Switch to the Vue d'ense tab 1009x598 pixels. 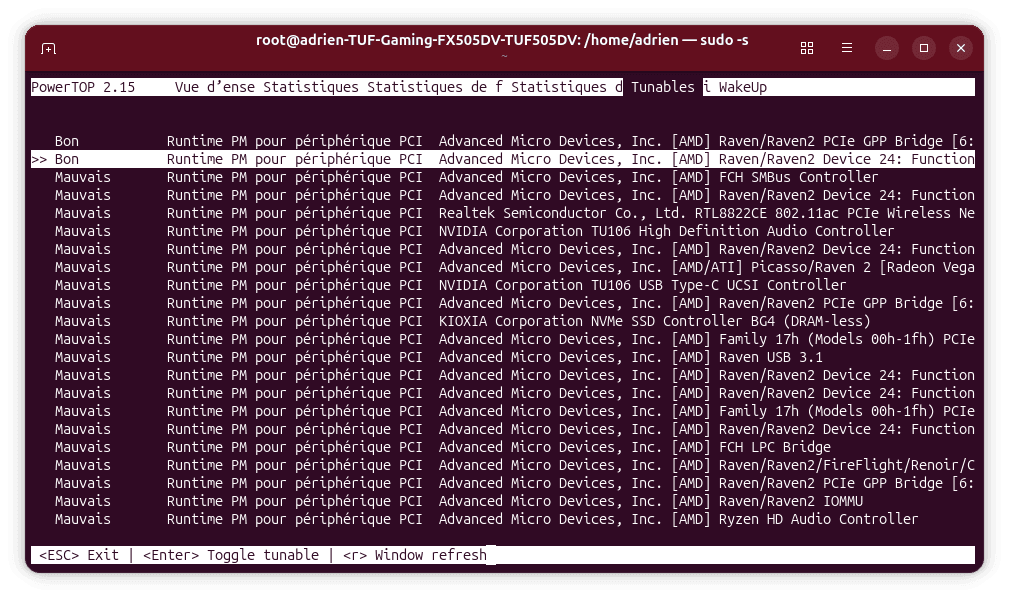(214, 87)
